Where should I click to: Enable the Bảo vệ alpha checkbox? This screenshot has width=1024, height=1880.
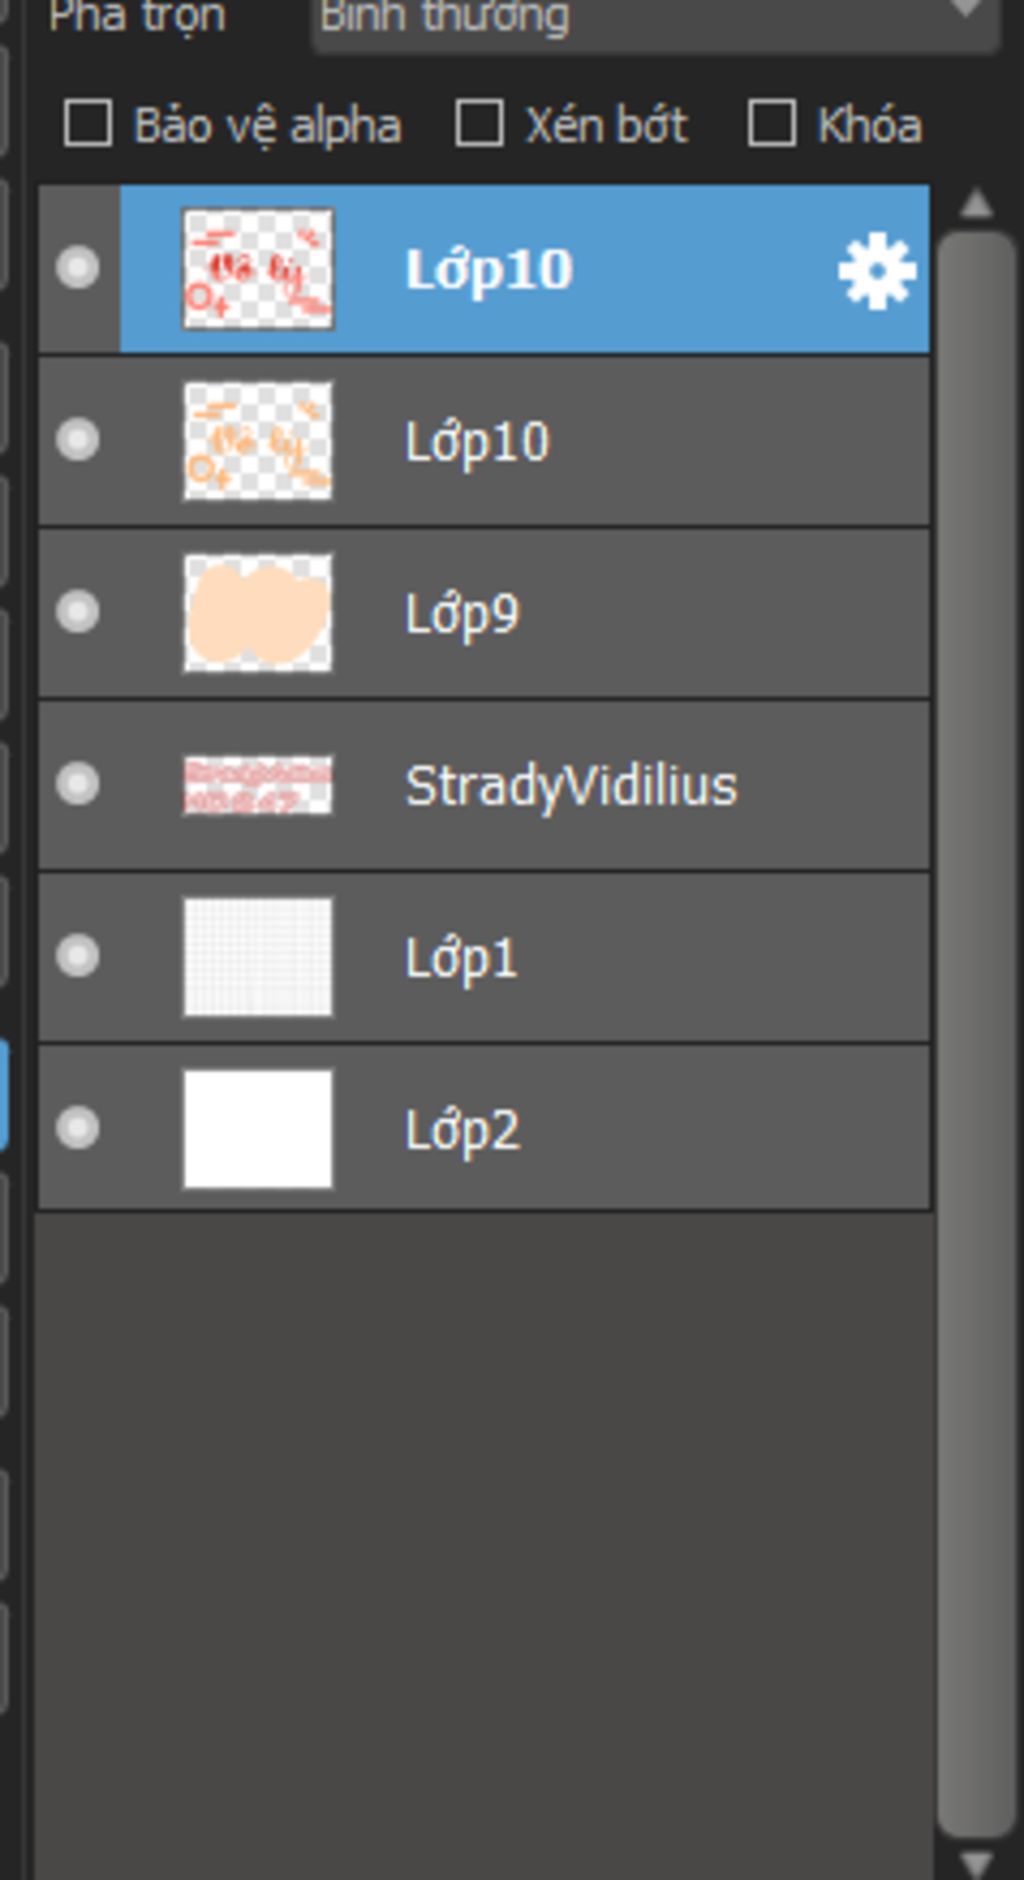pyautogui.click(x=88, y=124)
